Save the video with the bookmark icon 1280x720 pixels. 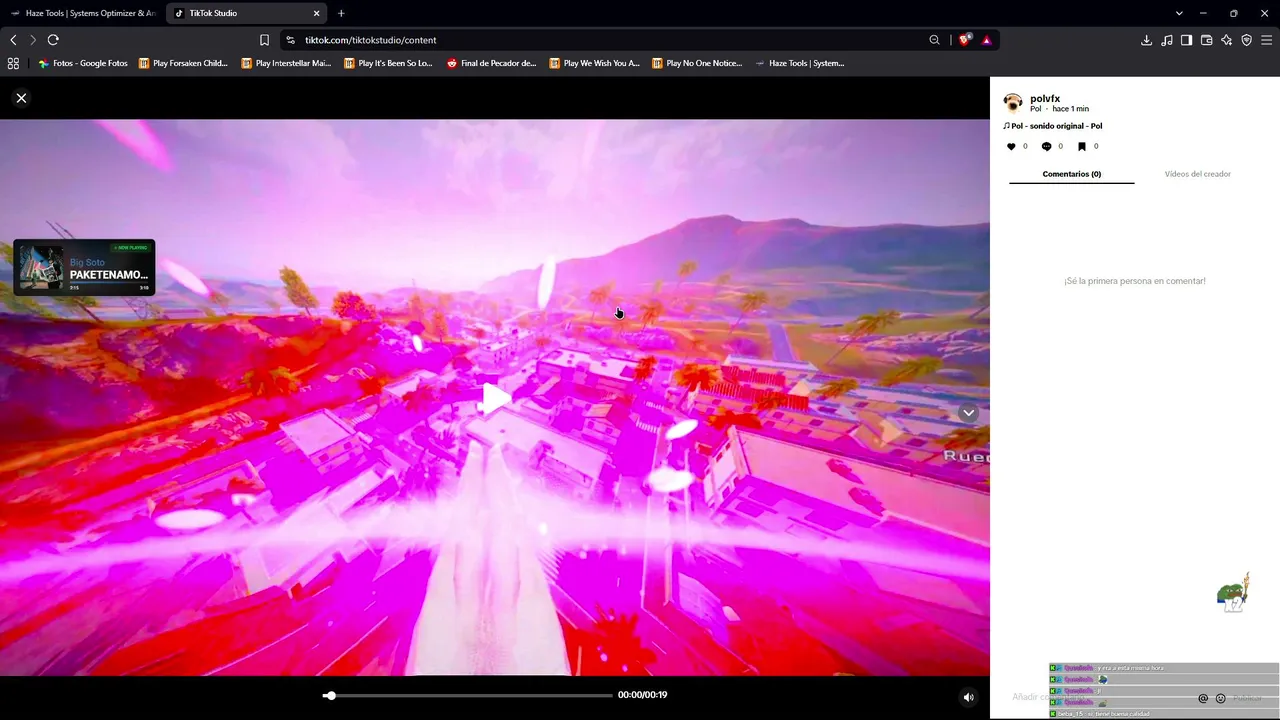pos(1081,146)
